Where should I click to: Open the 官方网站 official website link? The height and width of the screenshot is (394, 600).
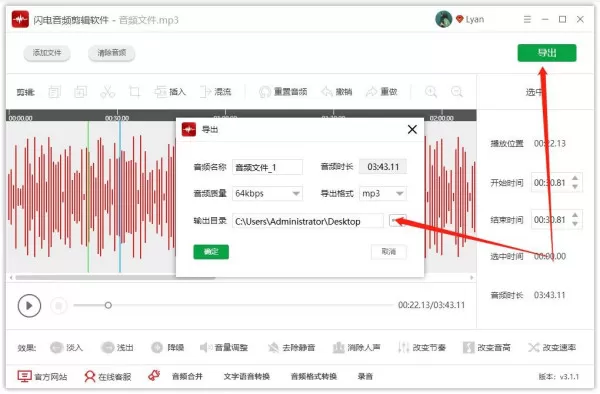click(42, 377)
